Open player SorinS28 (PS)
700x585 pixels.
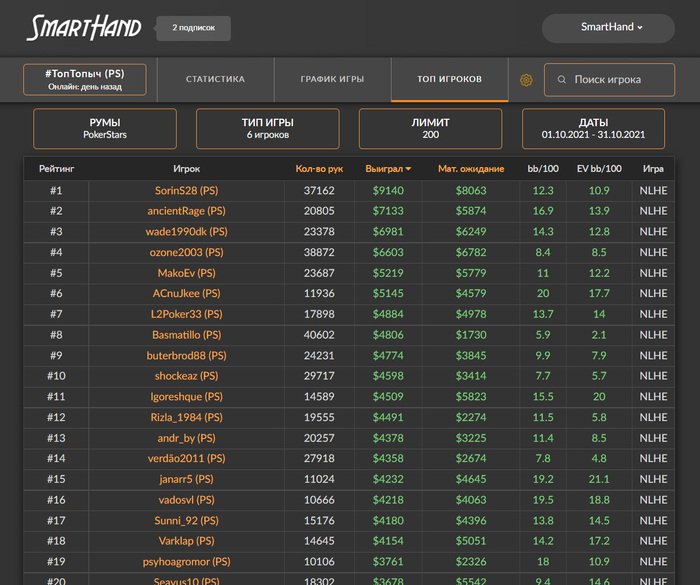coord(186,190)
